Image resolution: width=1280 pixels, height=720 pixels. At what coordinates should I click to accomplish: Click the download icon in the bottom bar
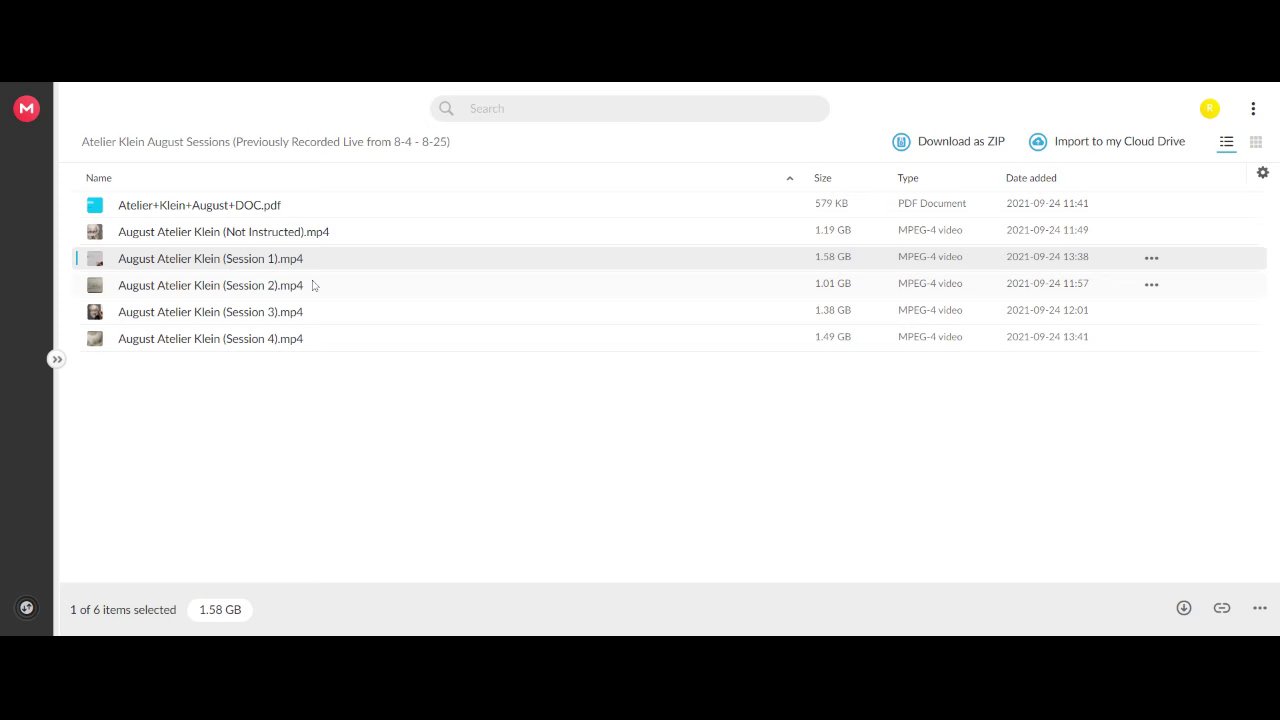coord(1184,608)
